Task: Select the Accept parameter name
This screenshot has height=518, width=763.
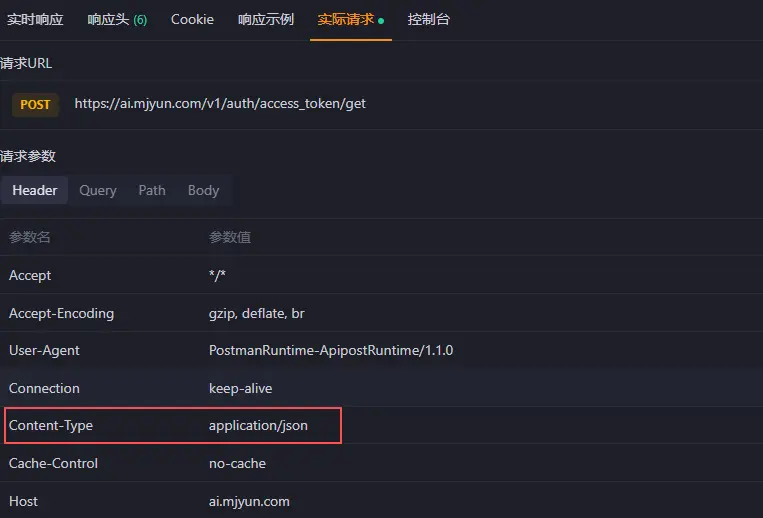Action: click(x=30, y=275)
